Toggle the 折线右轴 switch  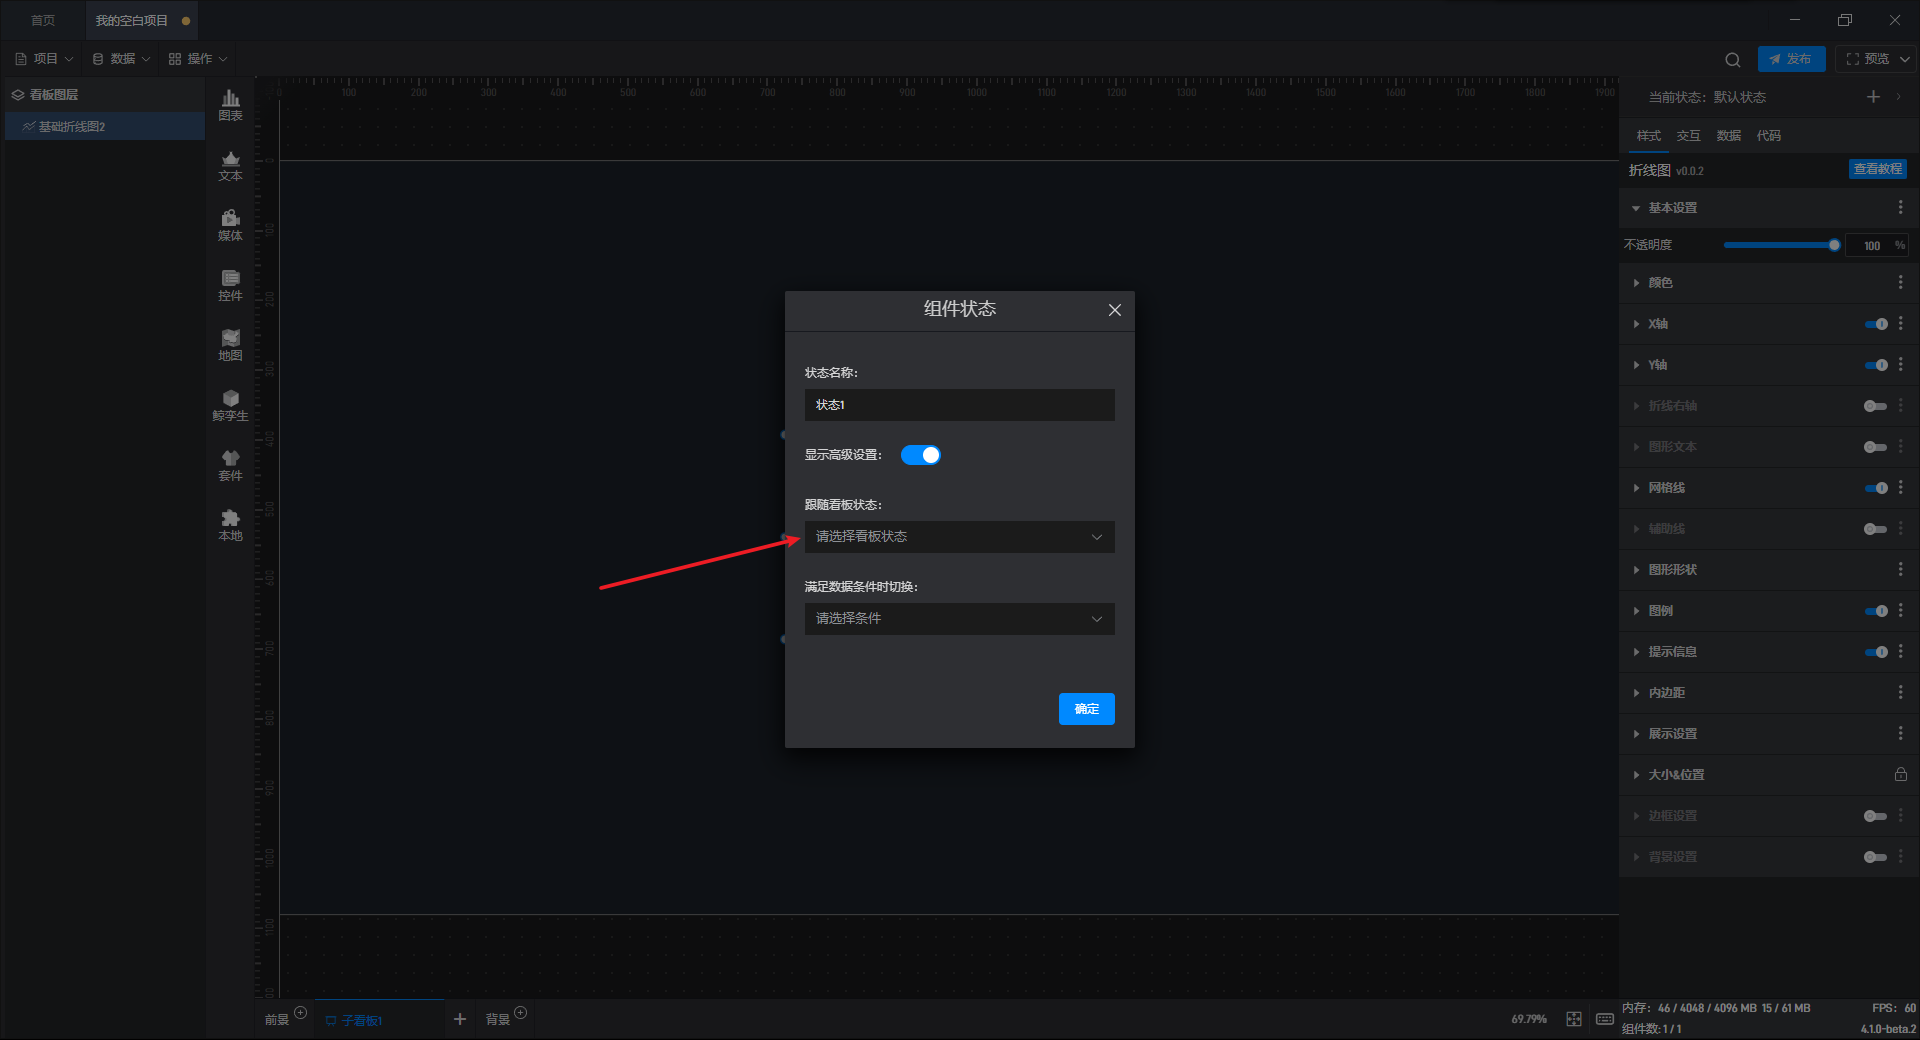[x=1876, y=406]
